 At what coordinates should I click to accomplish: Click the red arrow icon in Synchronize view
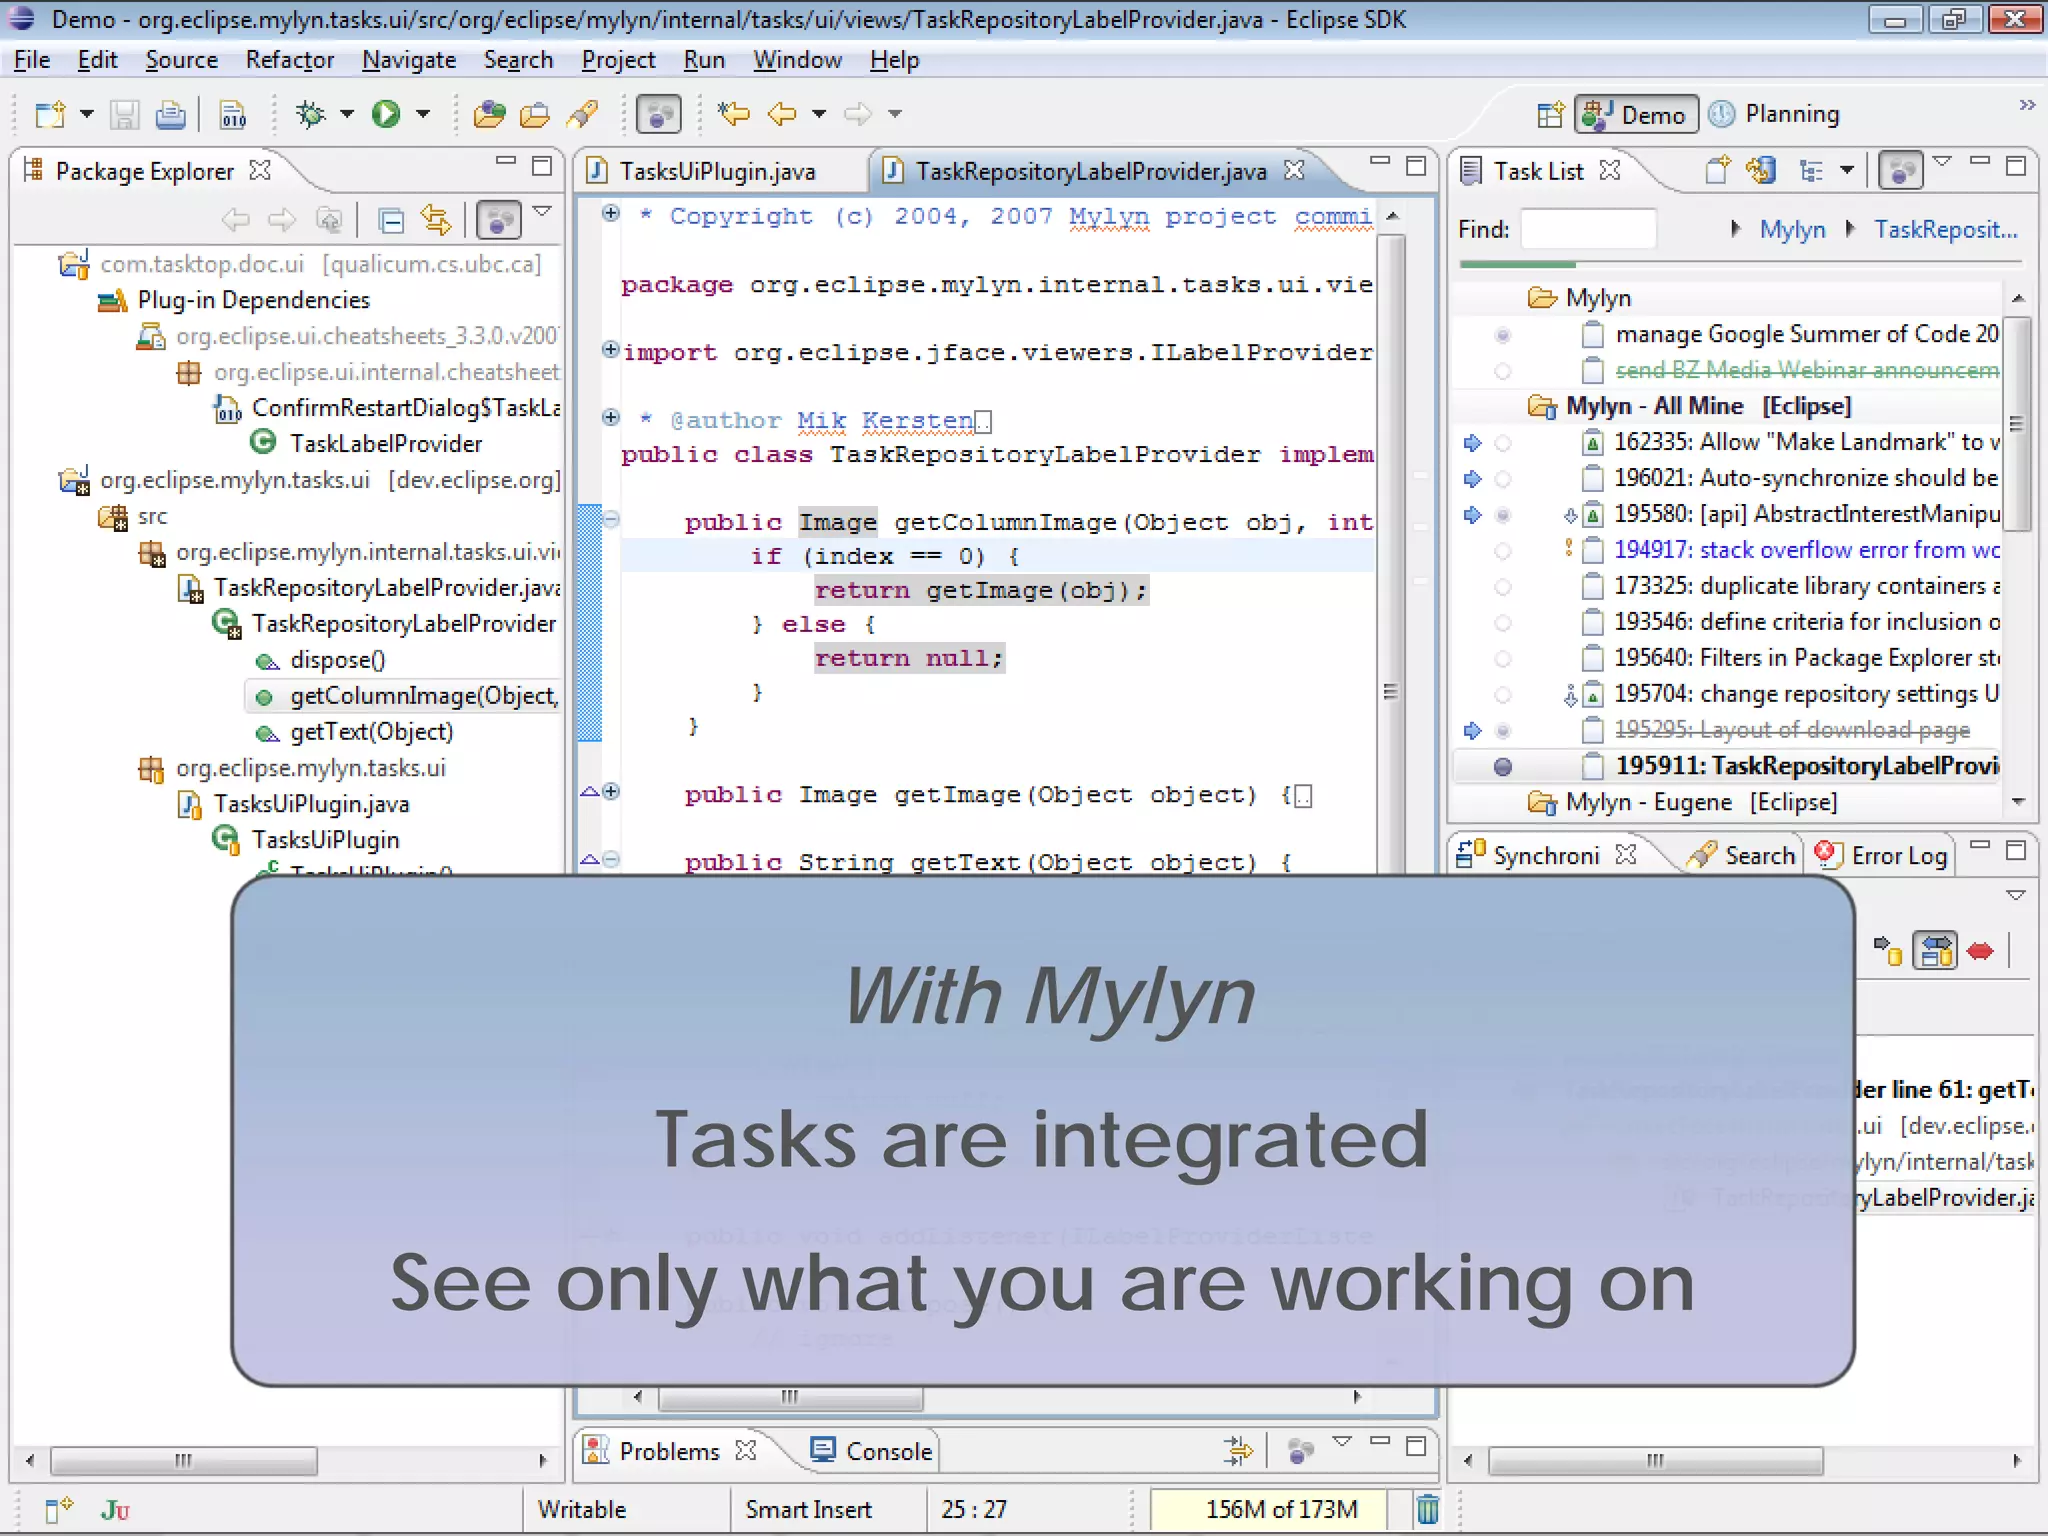(x=1980, y=951)
